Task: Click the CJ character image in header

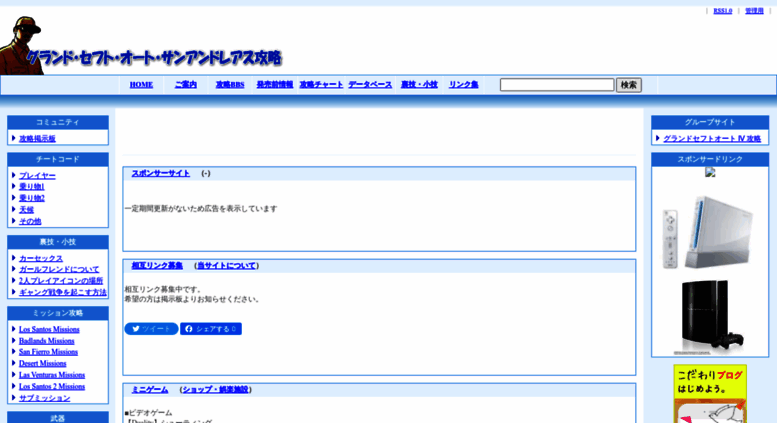Action: tap(20, 46)
